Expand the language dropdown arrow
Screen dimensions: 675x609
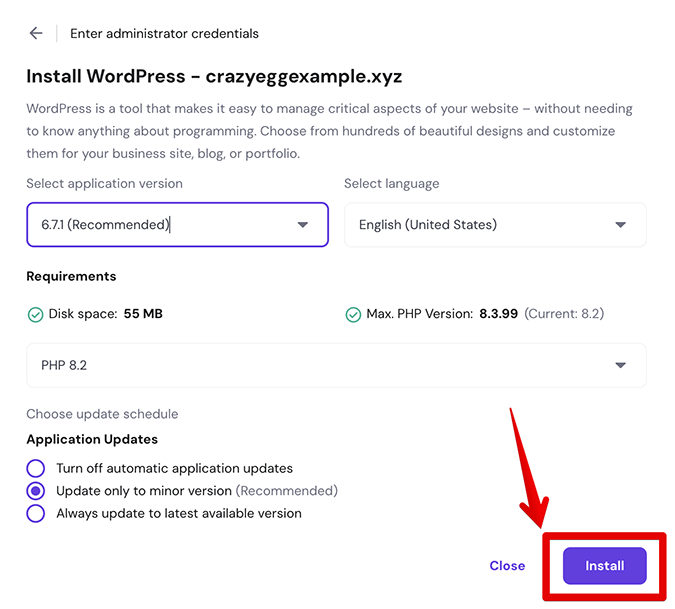pyautogui.click(x=620, y=225)
